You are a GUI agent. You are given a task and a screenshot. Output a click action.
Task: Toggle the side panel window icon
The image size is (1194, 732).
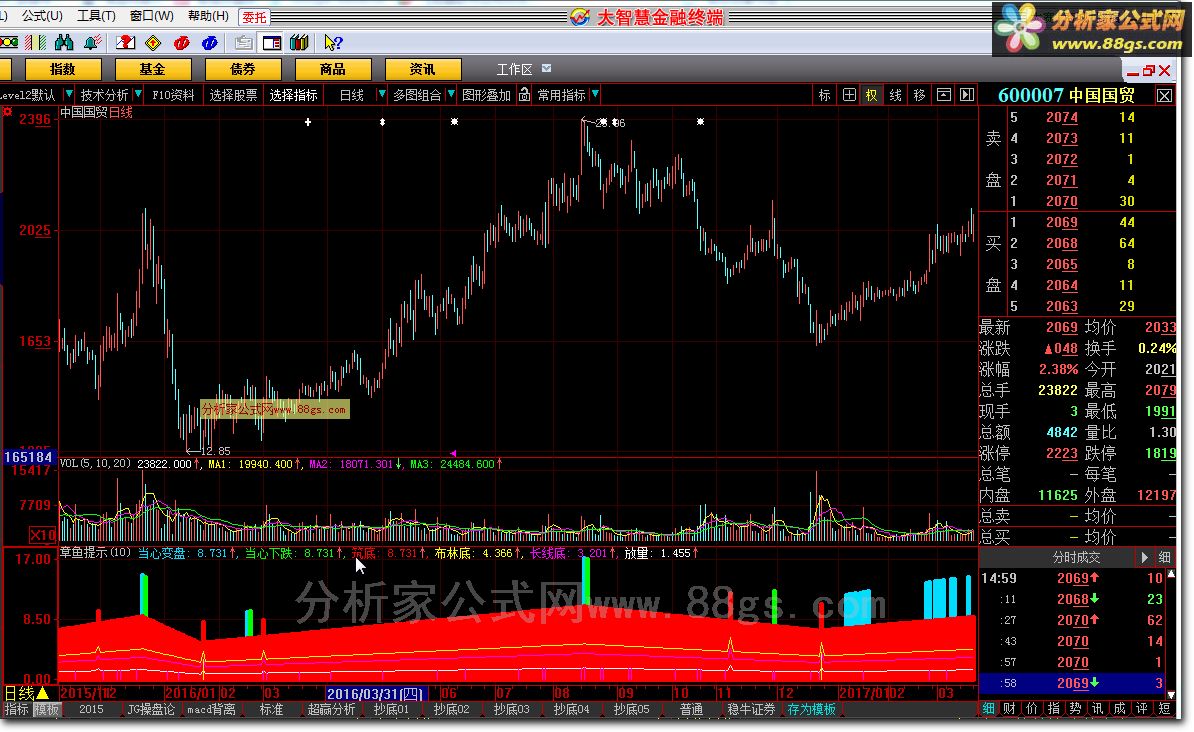click(x=272, y=43)
